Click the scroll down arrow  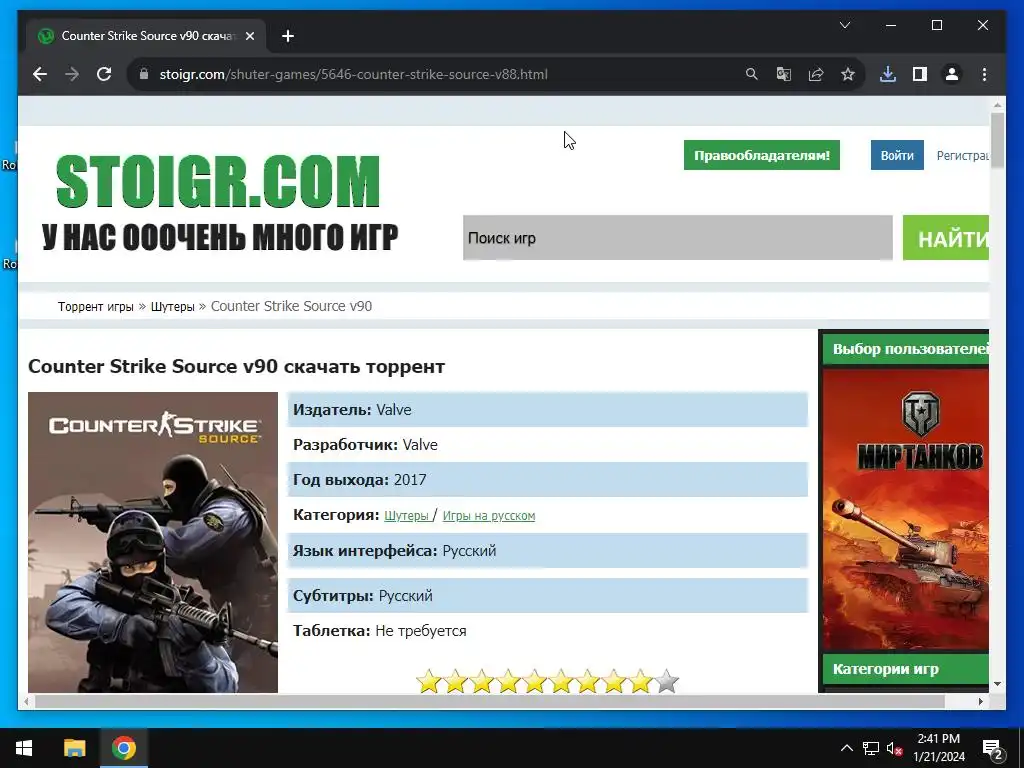tap(997, 684)
